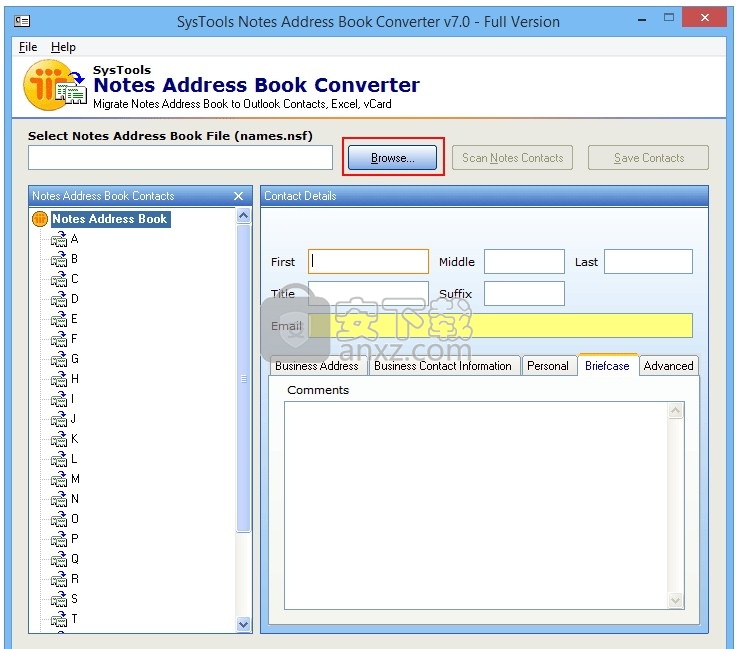
Task: Click the contact group icon beside P
Action: pyautogui.click(x=59, y=539)
